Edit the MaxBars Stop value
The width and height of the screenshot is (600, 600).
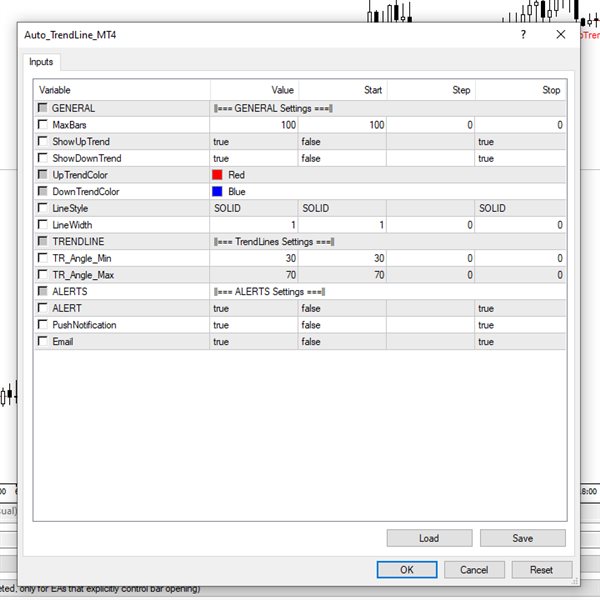520,125
